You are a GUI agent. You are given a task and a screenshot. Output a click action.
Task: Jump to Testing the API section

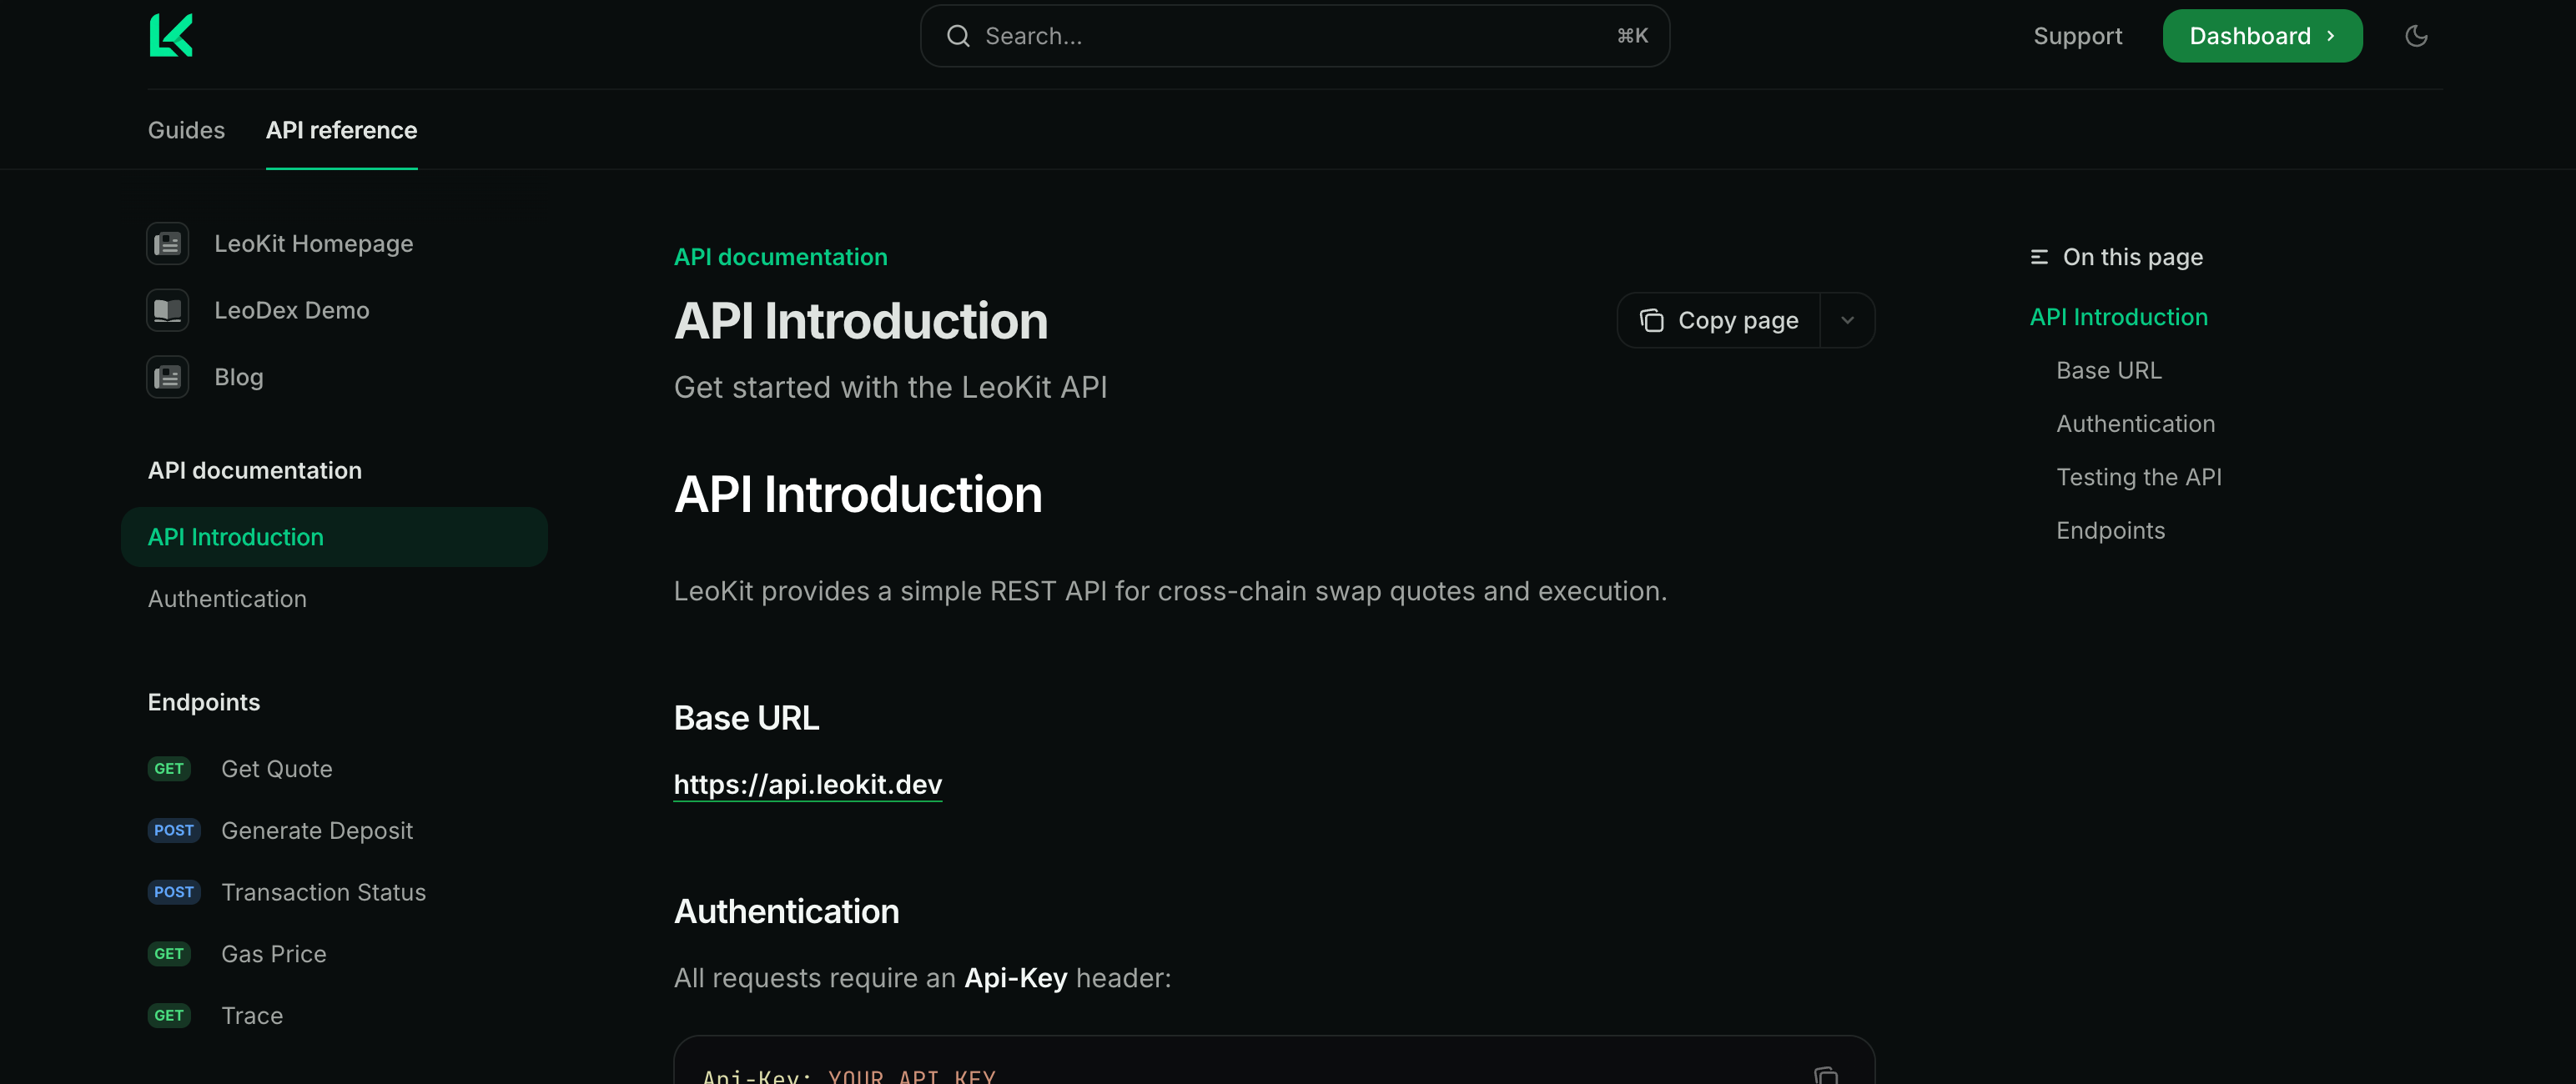coord(2138,477)
